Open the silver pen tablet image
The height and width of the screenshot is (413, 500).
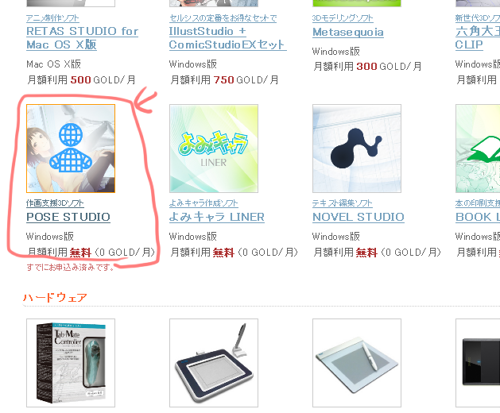(357, 363)
